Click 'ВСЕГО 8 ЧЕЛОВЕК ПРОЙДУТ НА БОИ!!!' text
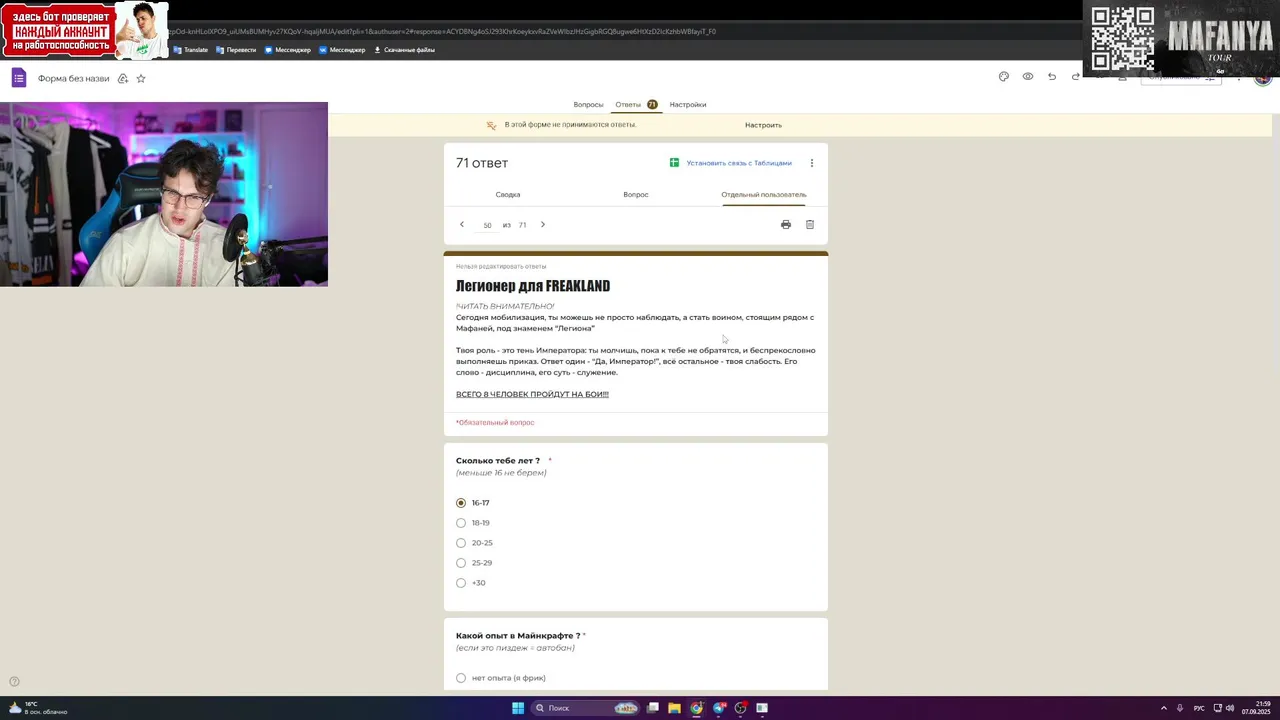This screenshot has width=1280, height=720. click(532, 394)
